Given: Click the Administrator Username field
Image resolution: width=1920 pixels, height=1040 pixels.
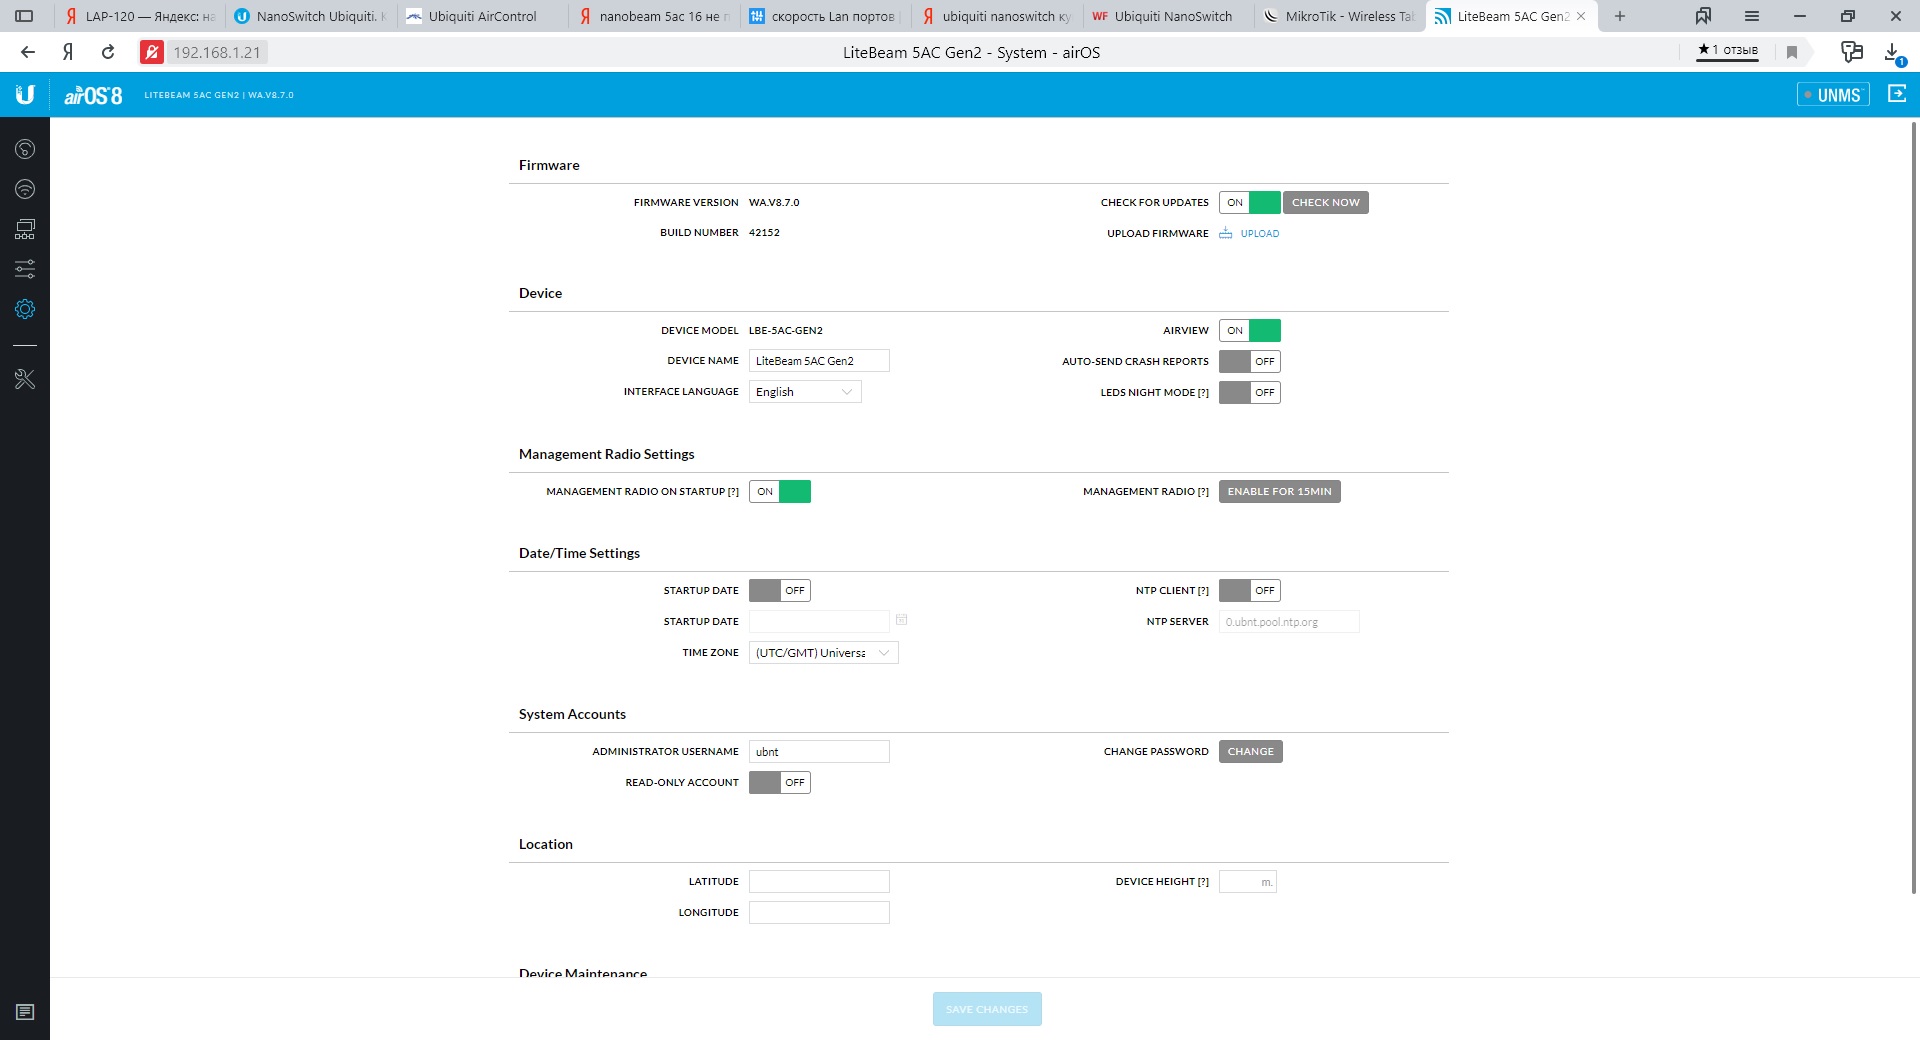Looking at the screenshot, I should 819,752.
